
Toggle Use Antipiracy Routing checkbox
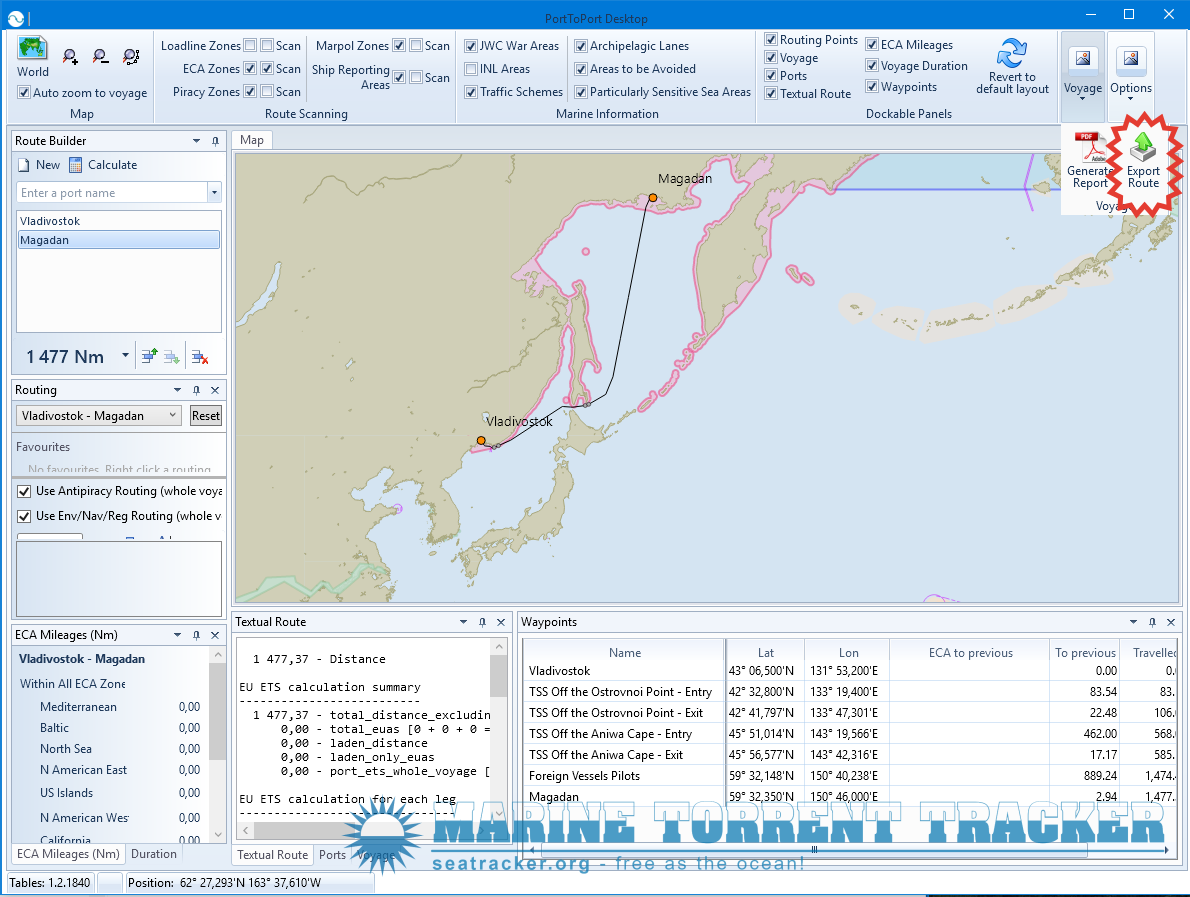click(24, 491)
